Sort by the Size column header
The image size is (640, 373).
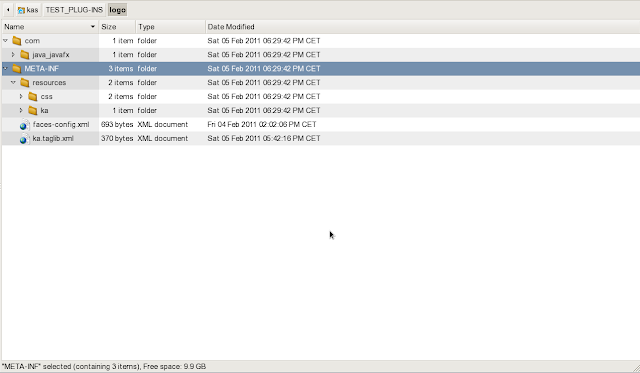click(117, 27)
